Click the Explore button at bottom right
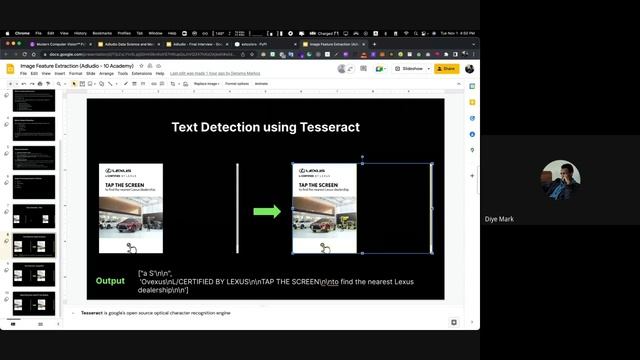 pos(454,322)
